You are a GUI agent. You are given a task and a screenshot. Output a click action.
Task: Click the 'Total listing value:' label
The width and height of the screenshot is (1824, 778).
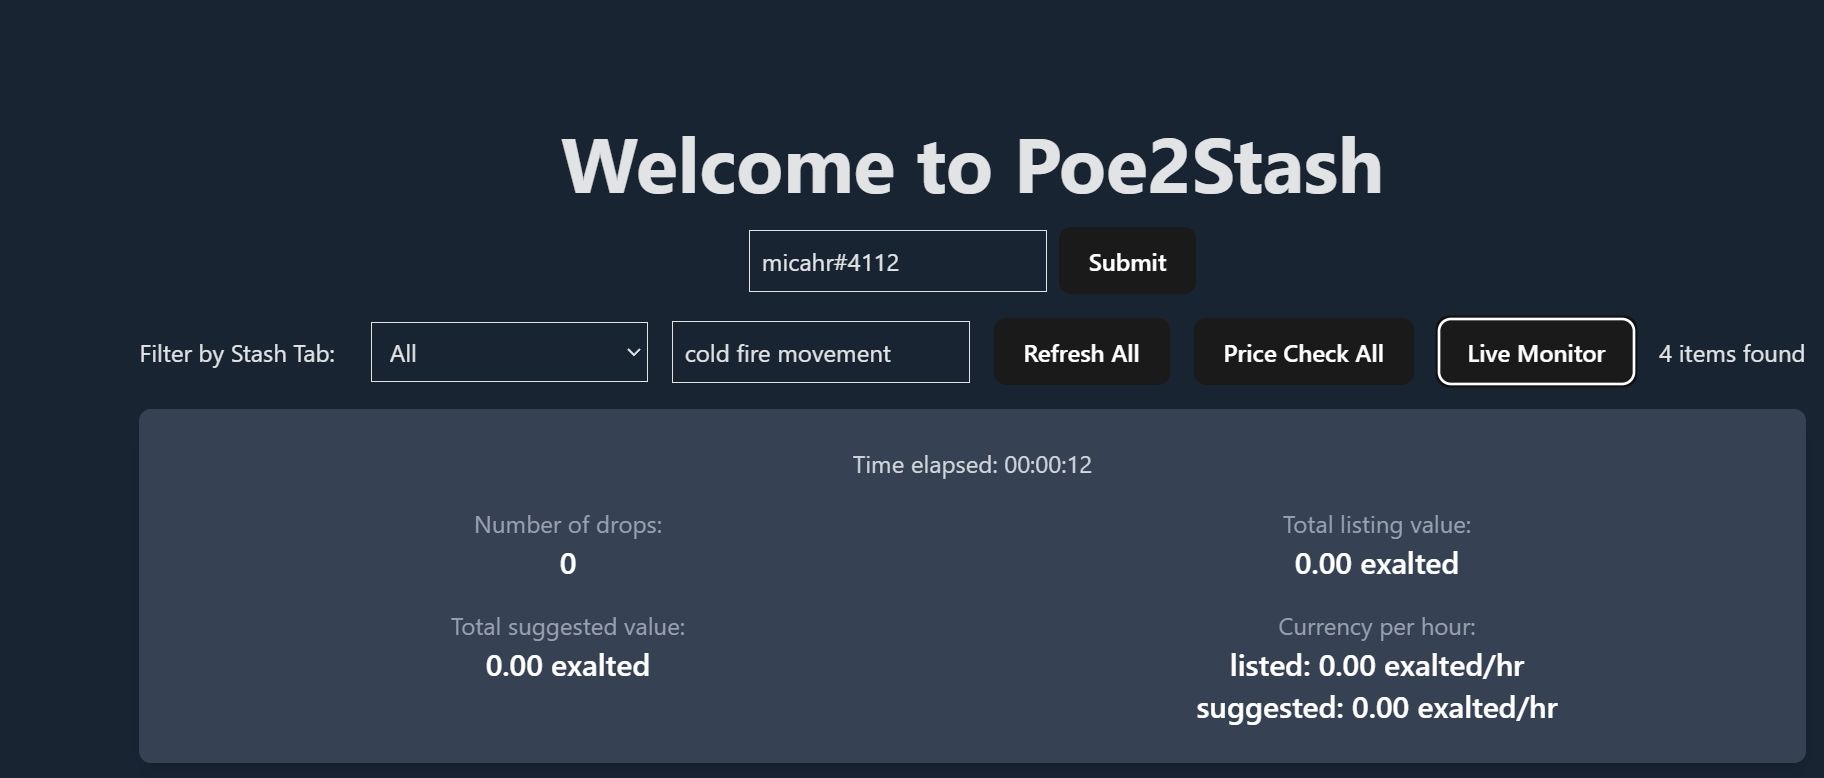[1376, 525]
